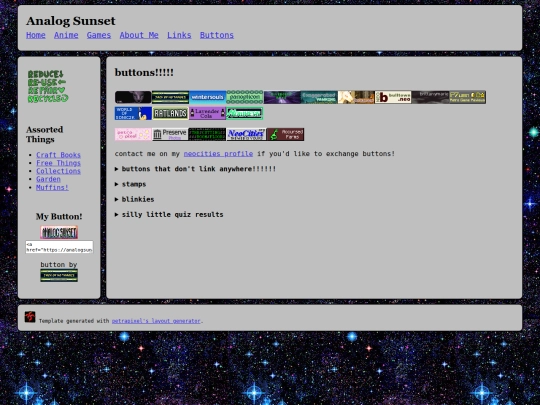This screenshot has width=540, height=405.
Task: Expand 'buttons that don't link anywhere'
Action: click(195, 169)
